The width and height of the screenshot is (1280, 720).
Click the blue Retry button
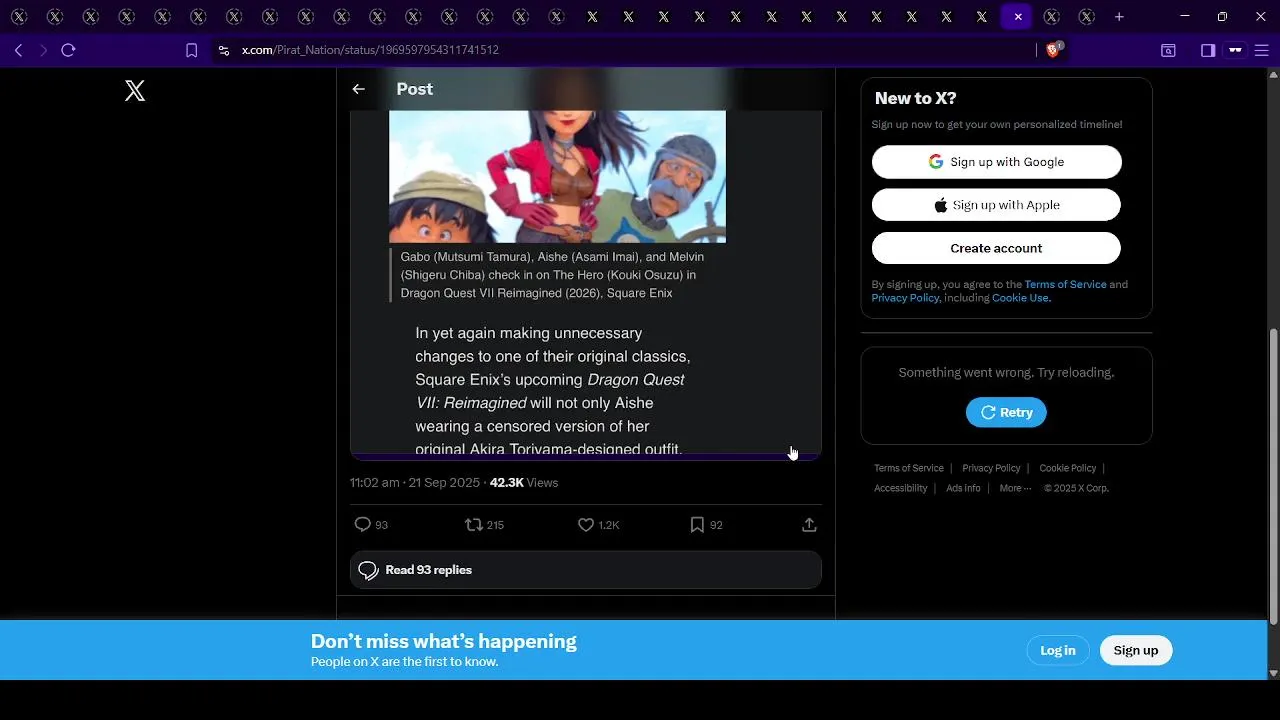point(1006,412)
